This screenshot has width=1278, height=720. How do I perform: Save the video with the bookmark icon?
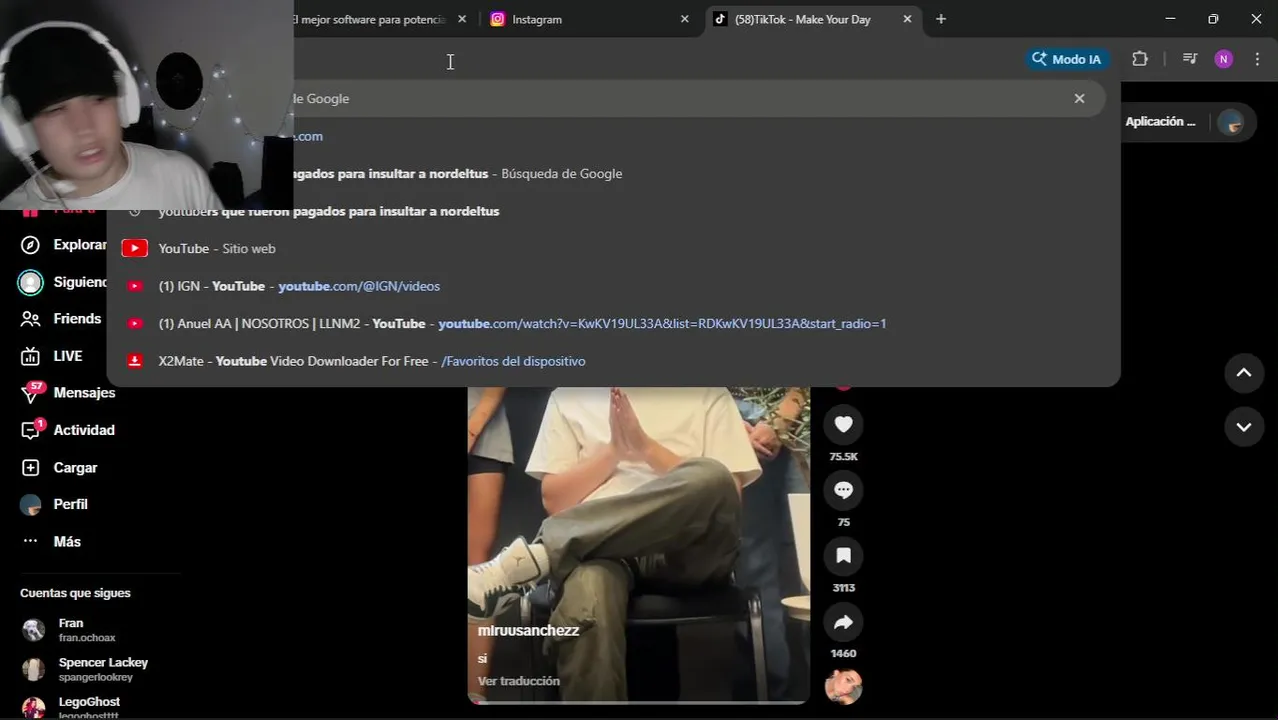point(843,556)
